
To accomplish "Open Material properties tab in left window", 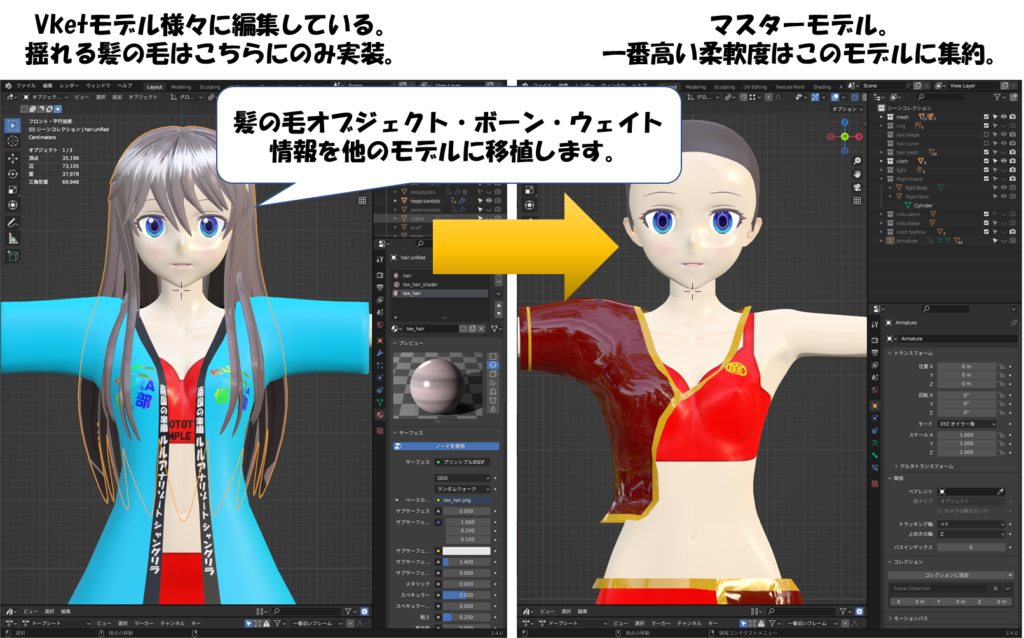I will (x=380, y=415).
